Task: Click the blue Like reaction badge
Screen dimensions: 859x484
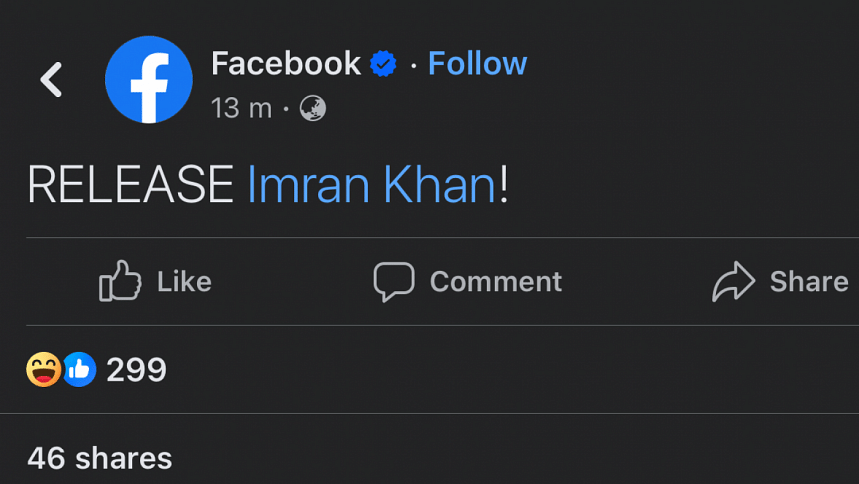Action: coord(79,370)
